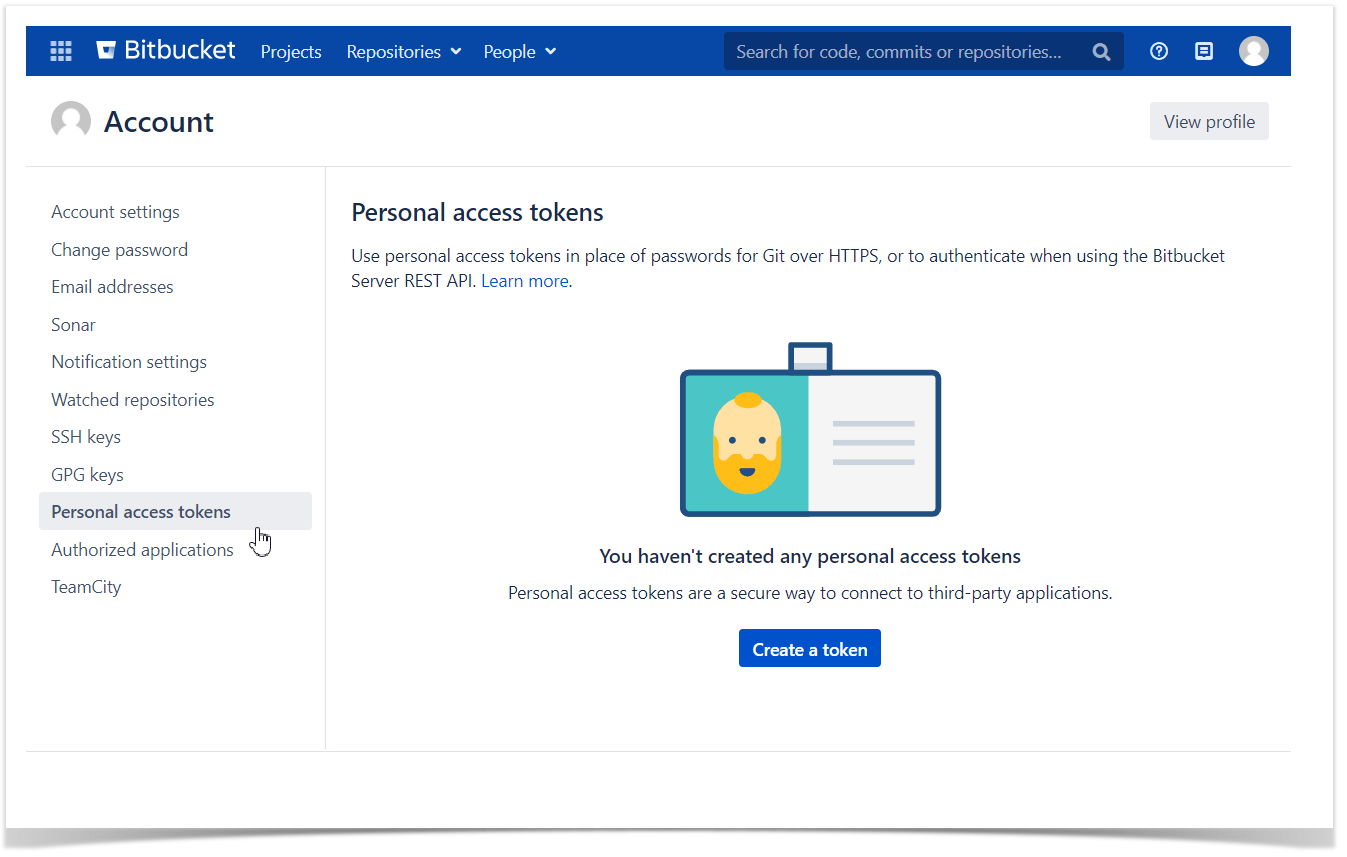Open the Projects menu item
Image resolution: width=1347 pixels, height=857 pixels.
point(291,52)
